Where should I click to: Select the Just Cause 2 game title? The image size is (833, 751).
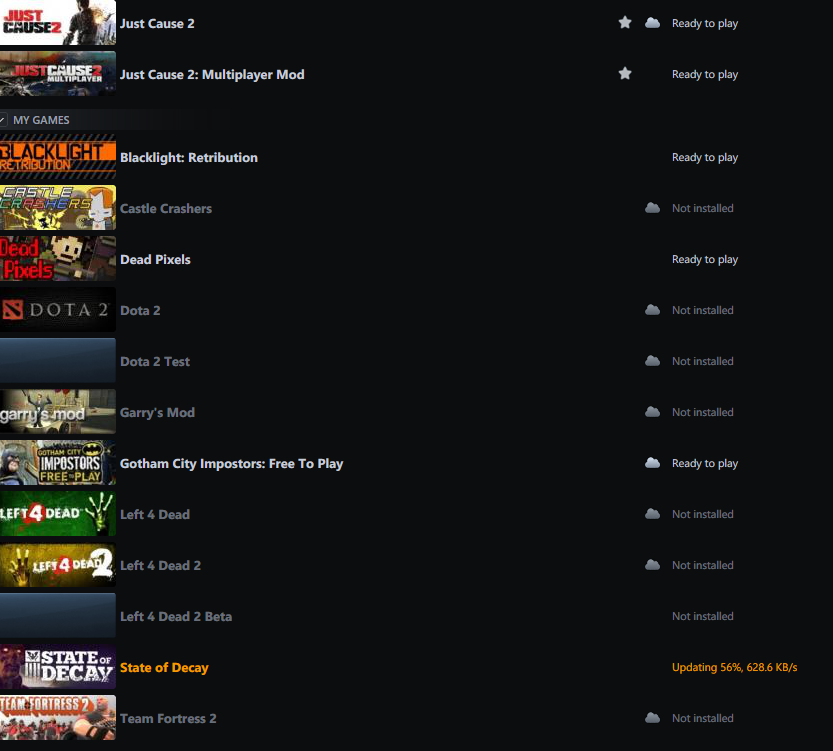[x=157, y=23]
